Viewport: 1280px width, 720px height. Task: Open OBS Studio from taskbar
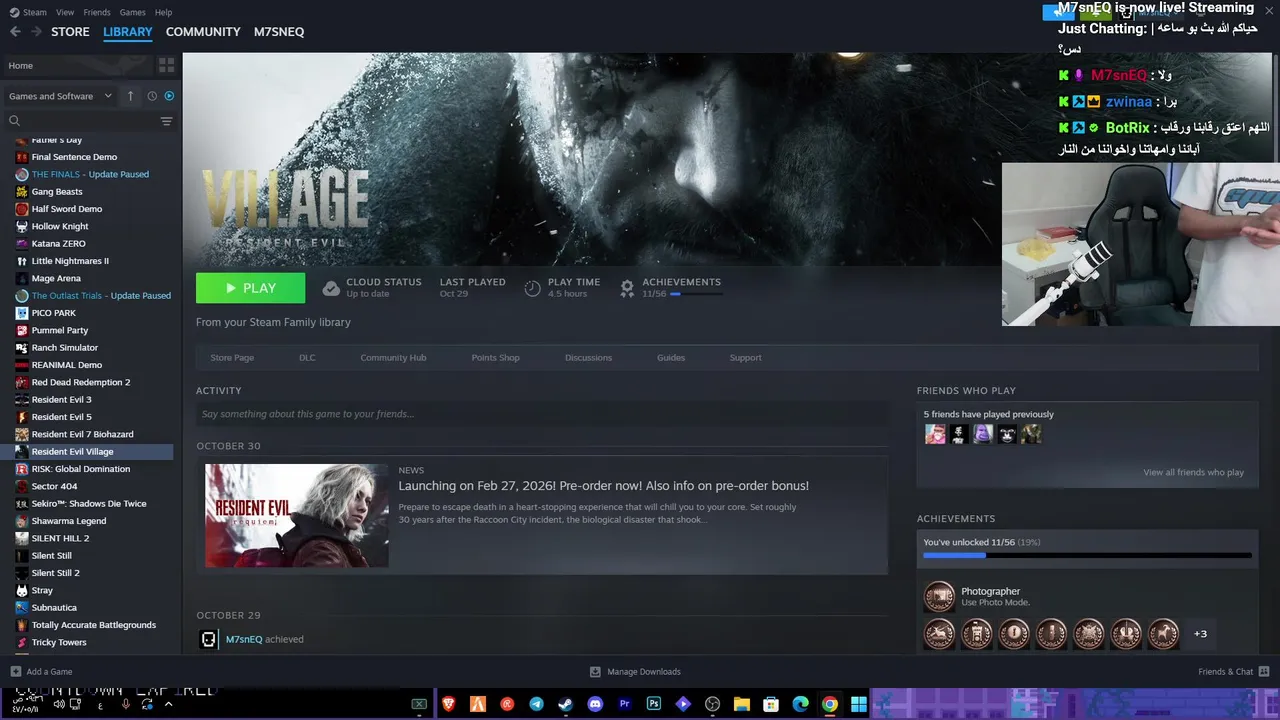coord(712,704)
